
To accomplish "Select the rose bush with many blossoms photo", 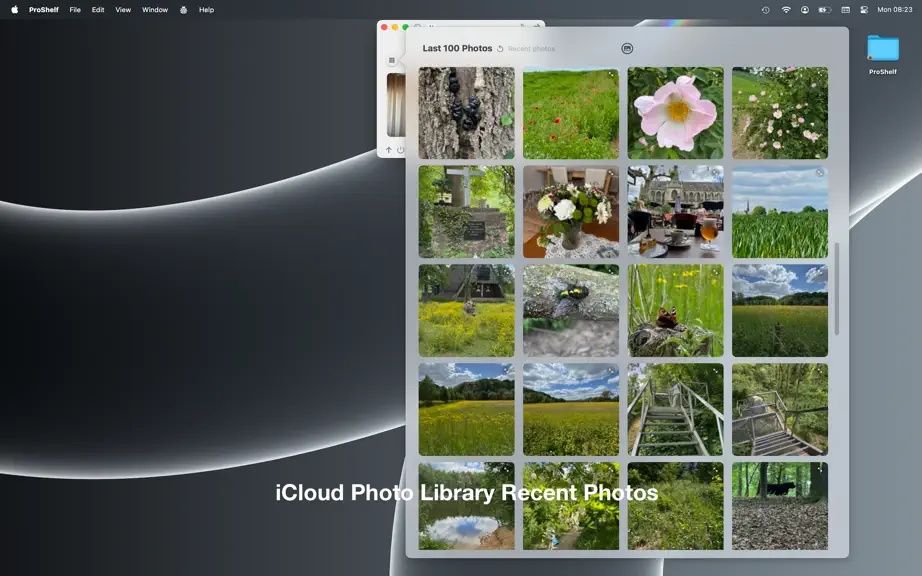I will tap(780, 113).
